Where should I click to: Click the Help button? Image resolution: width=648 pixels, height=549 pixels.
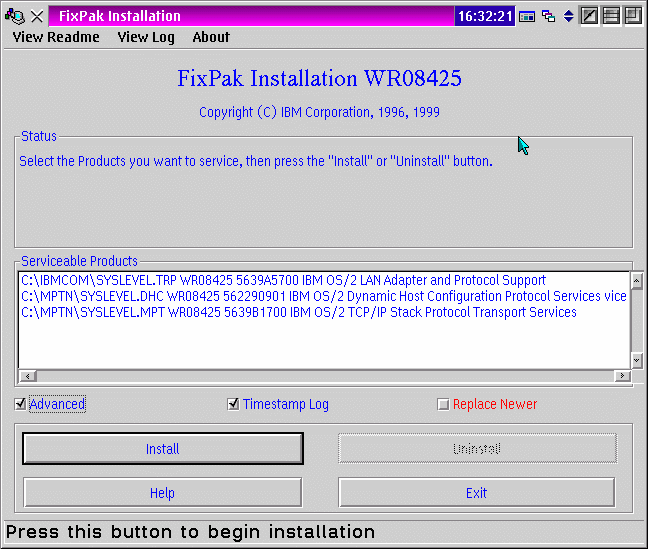pyautogui.click(x=163, y=493)
